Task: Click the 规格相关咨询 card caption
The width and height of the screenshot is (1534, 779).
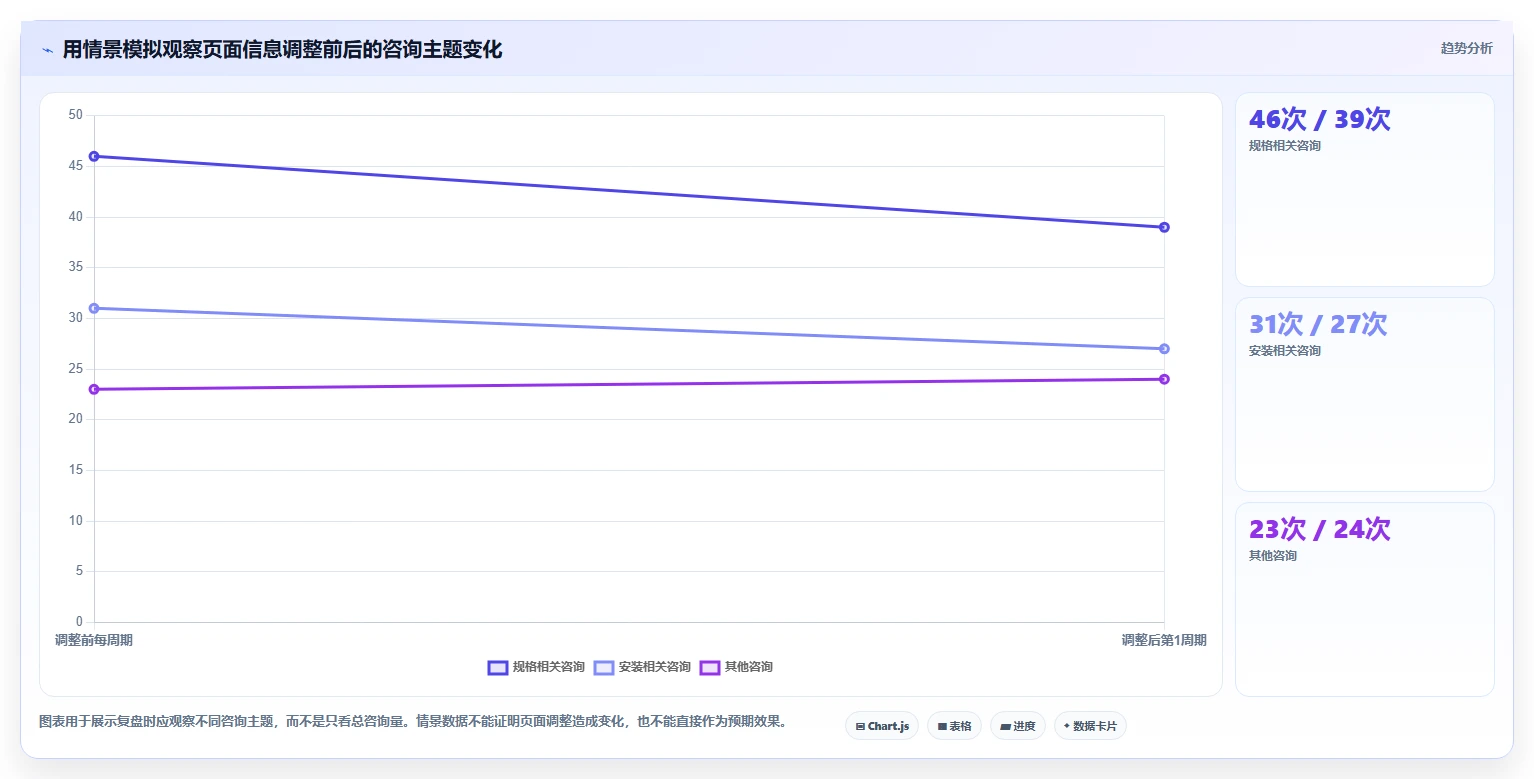Action: coord(1285,146)
